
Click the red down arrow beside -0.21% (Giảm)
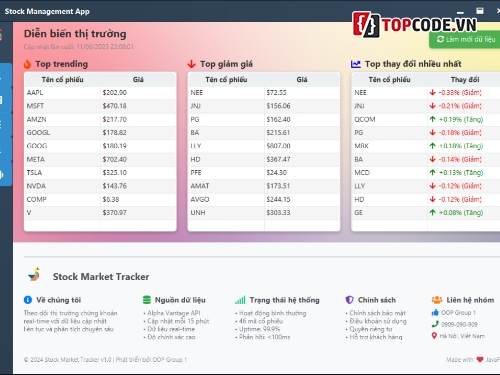pos(433,106)
